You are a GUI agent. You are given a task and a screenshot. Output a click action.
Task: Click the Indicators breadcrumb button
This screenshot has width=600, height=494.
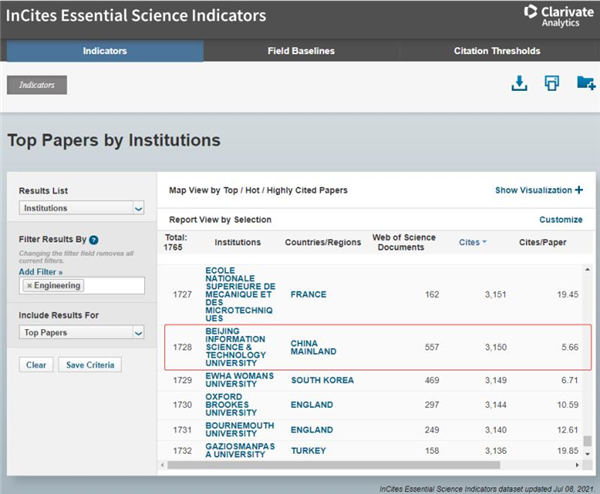37,85
